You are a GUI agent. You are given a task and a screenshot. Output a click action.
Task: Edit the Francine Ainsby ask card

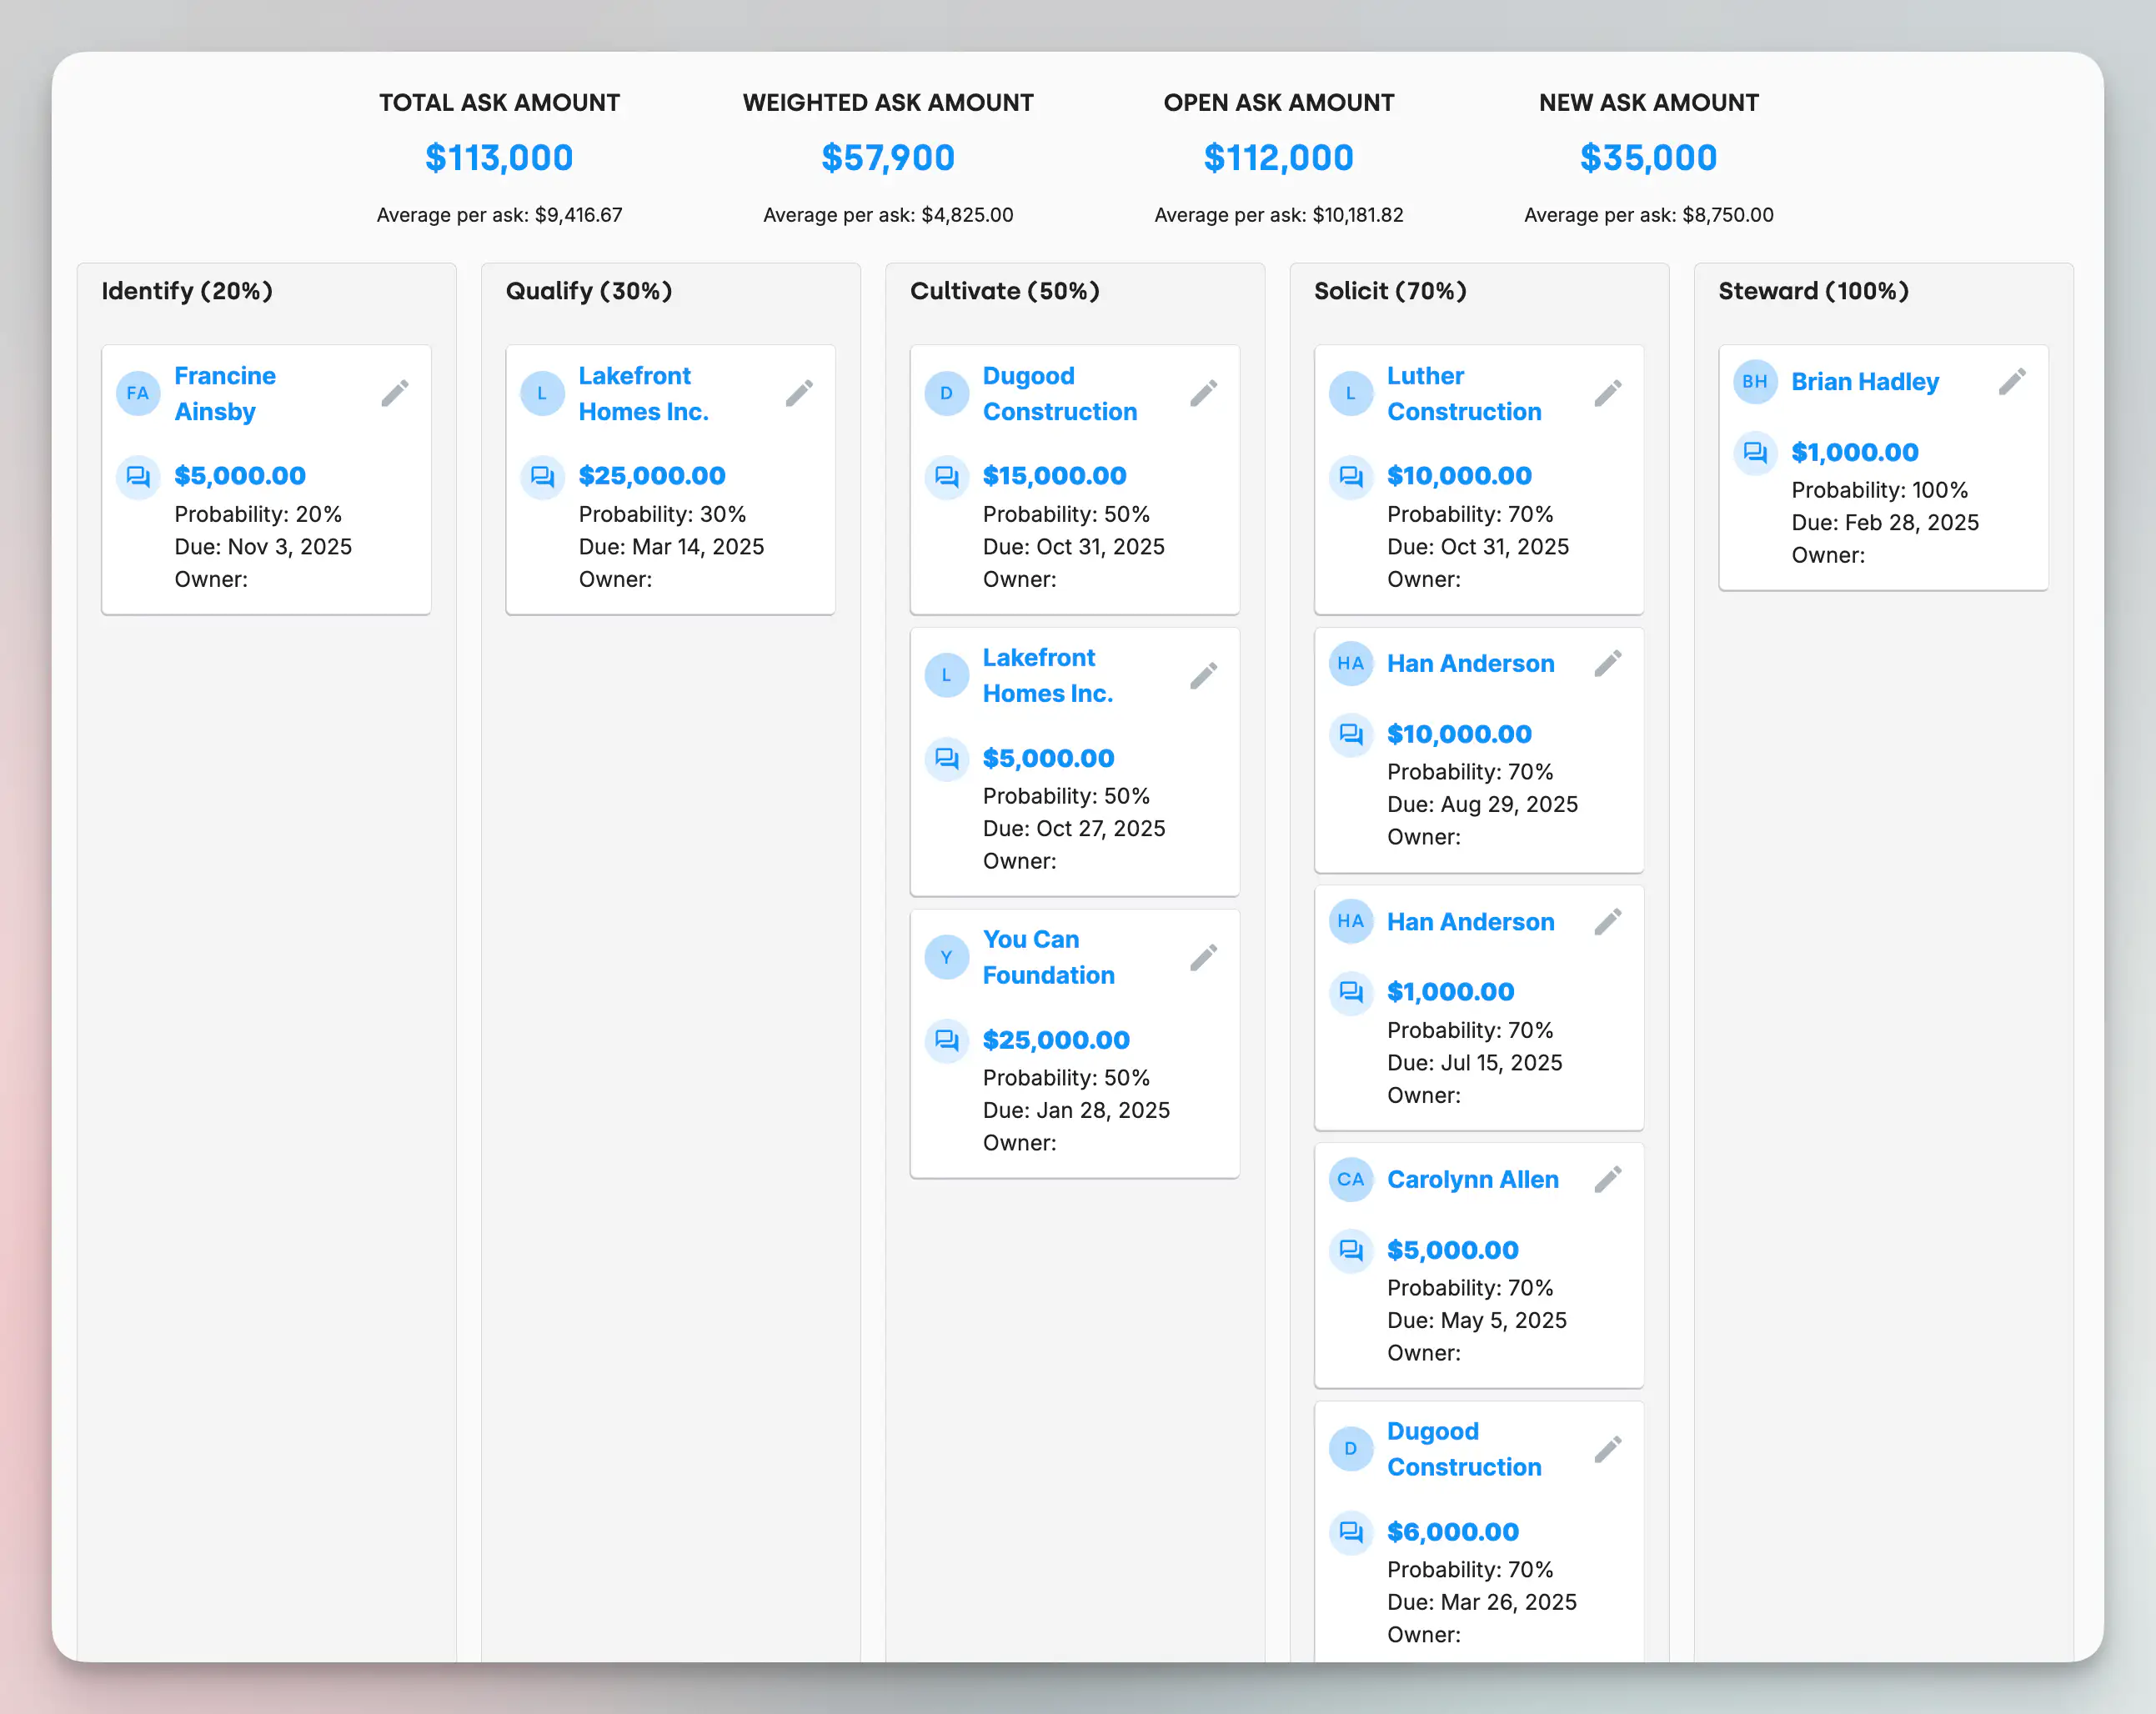(x=395, y=393)
